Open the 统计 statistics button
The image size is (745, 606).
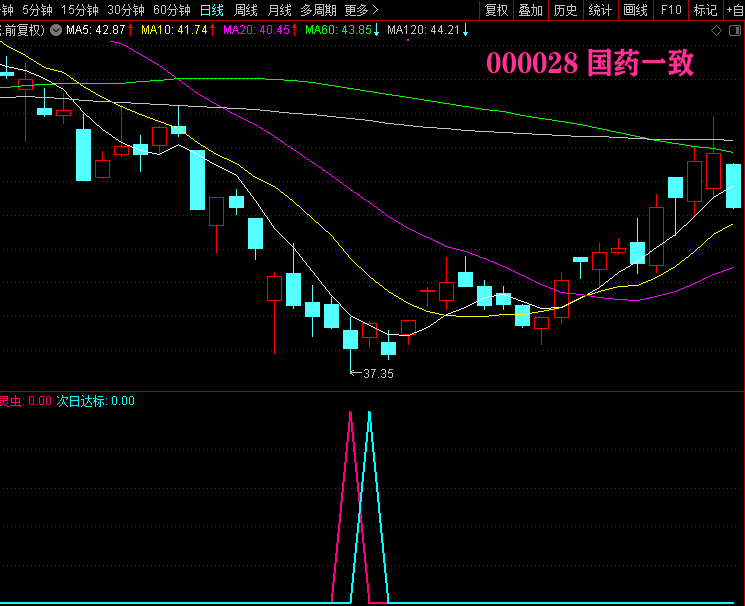click(x=600, y=10)
